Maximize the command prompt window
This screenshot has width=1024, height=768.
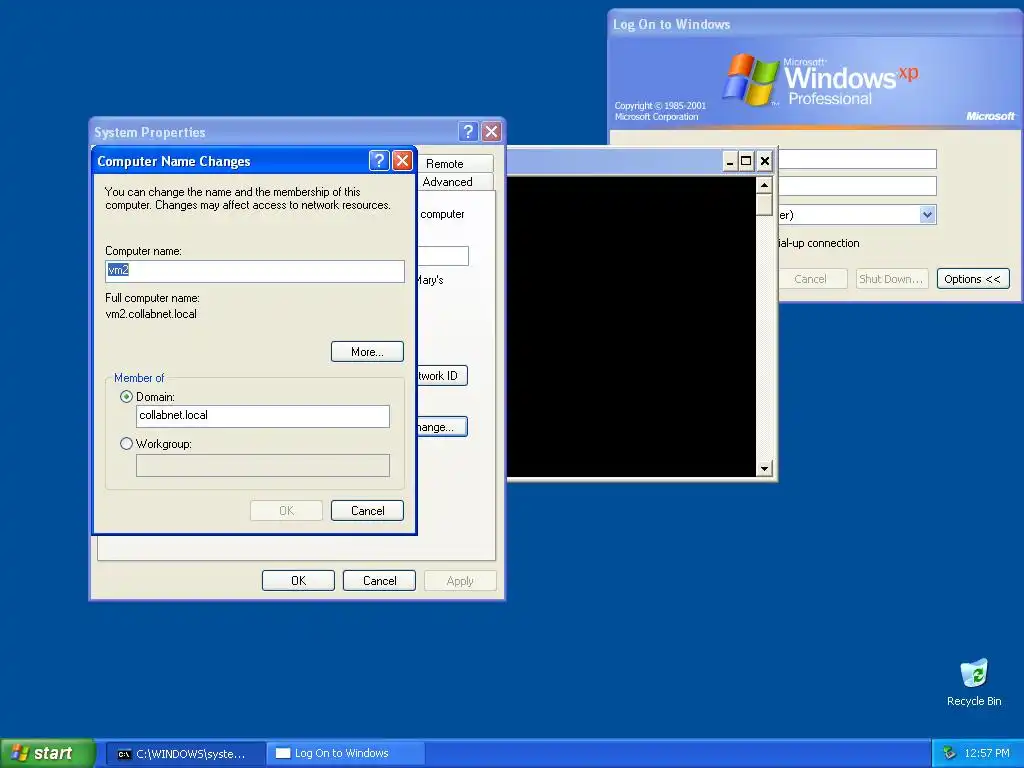pos(746,161)
